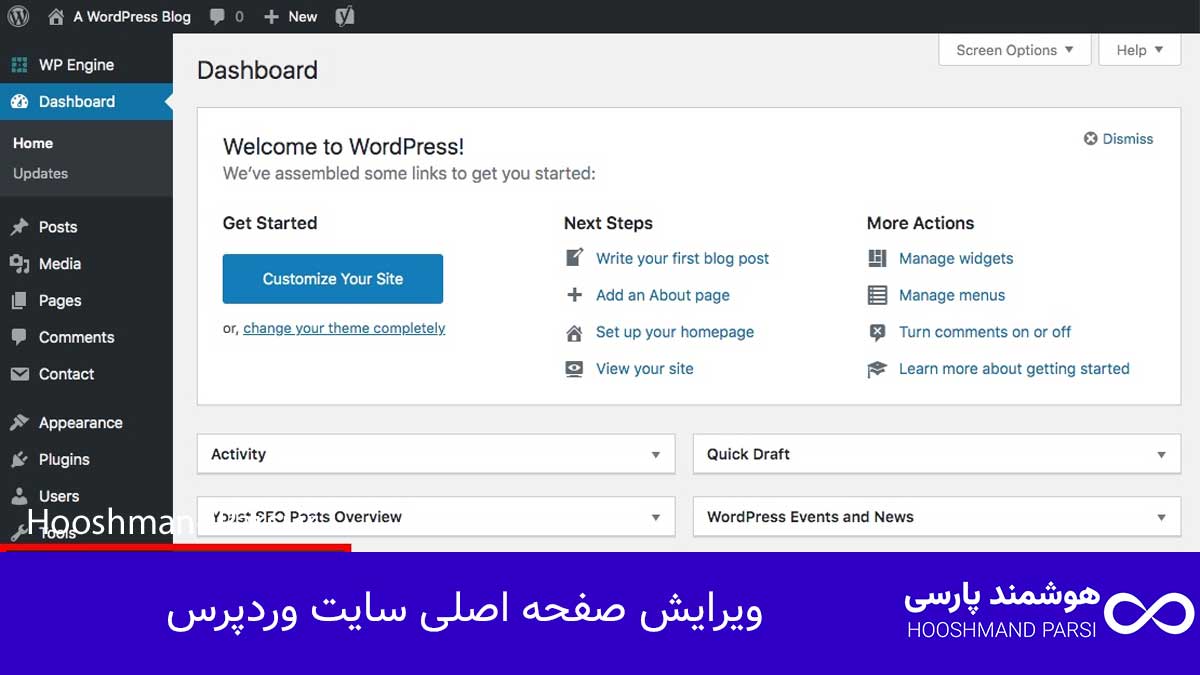Click the WordPress logo icon
Viewport: 1200px width, 675px height.
pyautogui.click(x=18, y=17)
